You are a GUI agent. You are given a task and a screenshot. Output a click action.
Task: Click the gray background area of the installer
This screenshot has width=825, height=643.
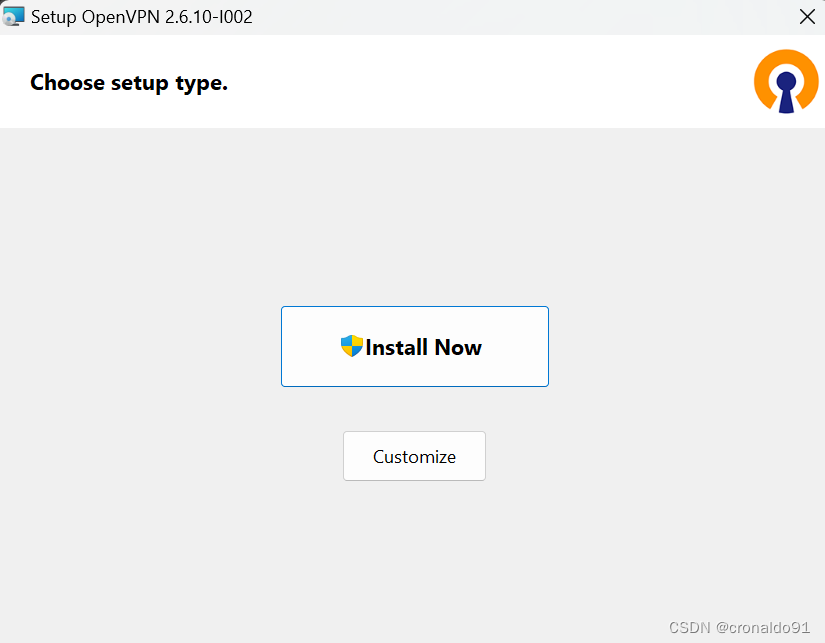(150, 550)
